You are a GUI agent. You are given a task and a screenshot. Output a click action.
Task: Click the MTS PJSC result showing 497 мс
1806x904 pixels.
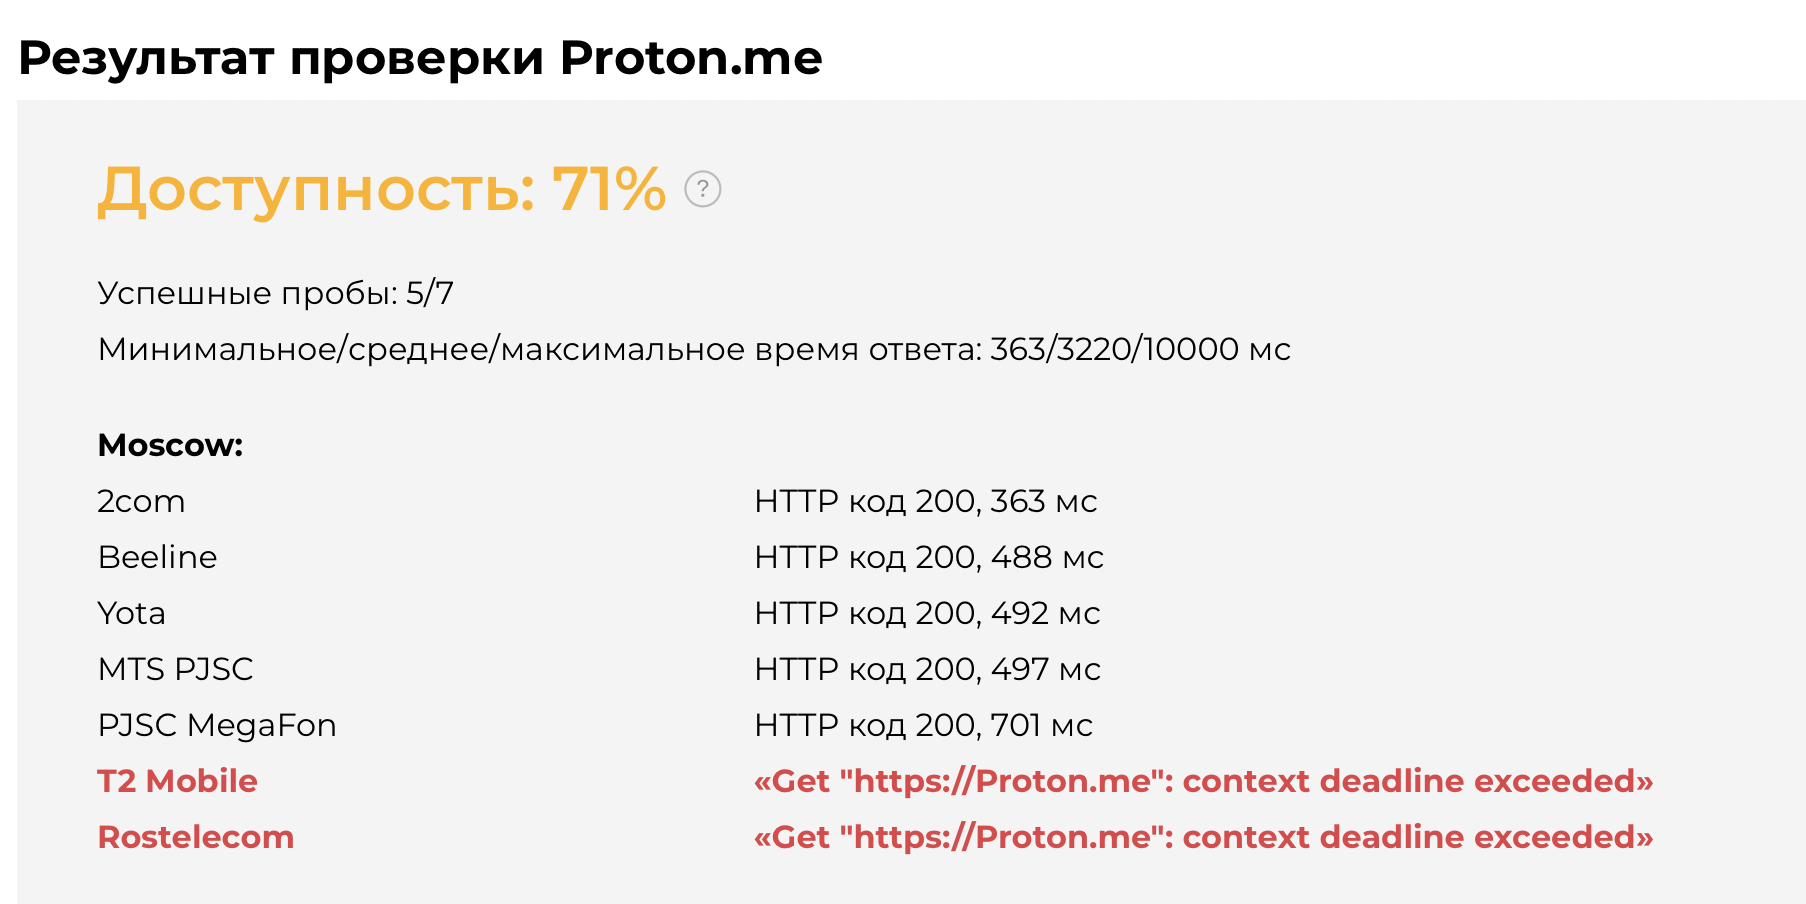[927, 669]
